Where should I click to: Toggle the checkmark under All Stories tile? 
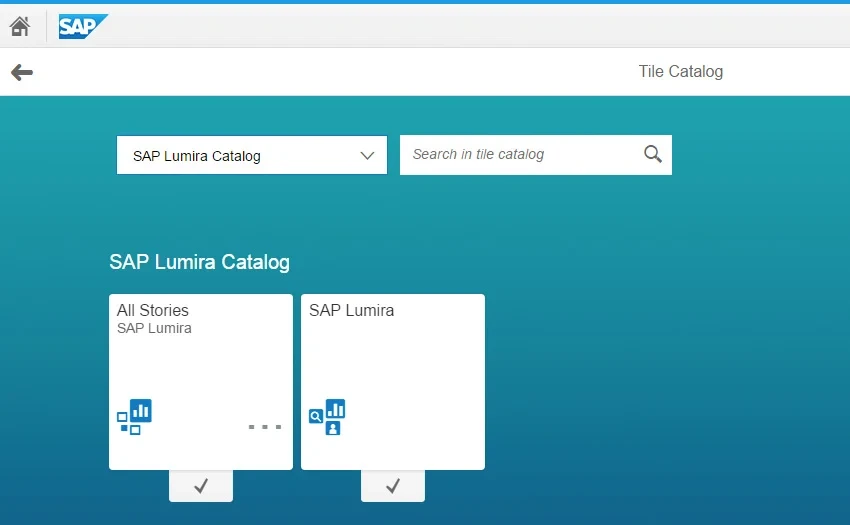click(201, 485)
